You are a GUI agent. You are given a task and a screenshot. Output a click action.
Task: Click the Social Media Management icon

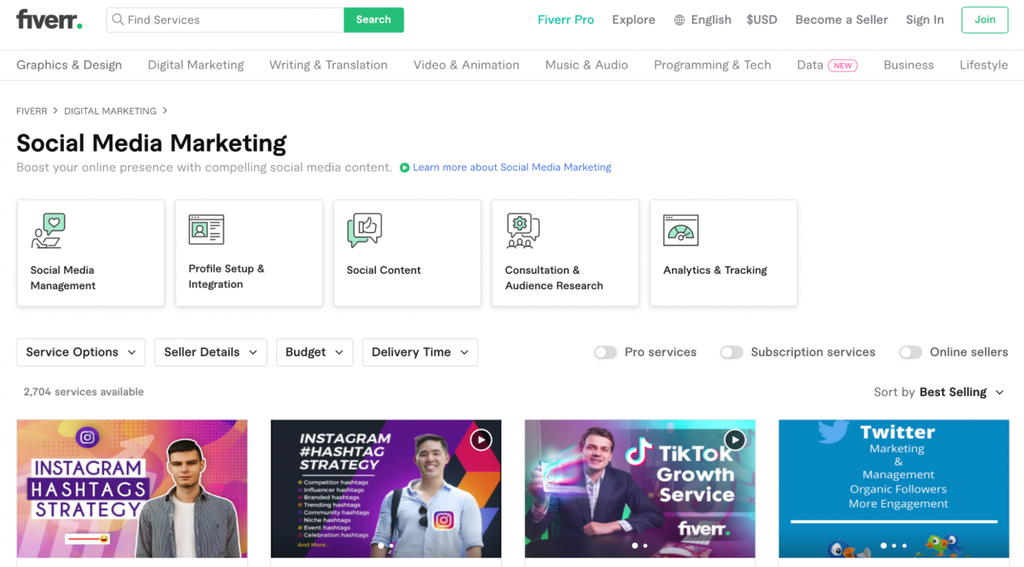coord(48,231)
